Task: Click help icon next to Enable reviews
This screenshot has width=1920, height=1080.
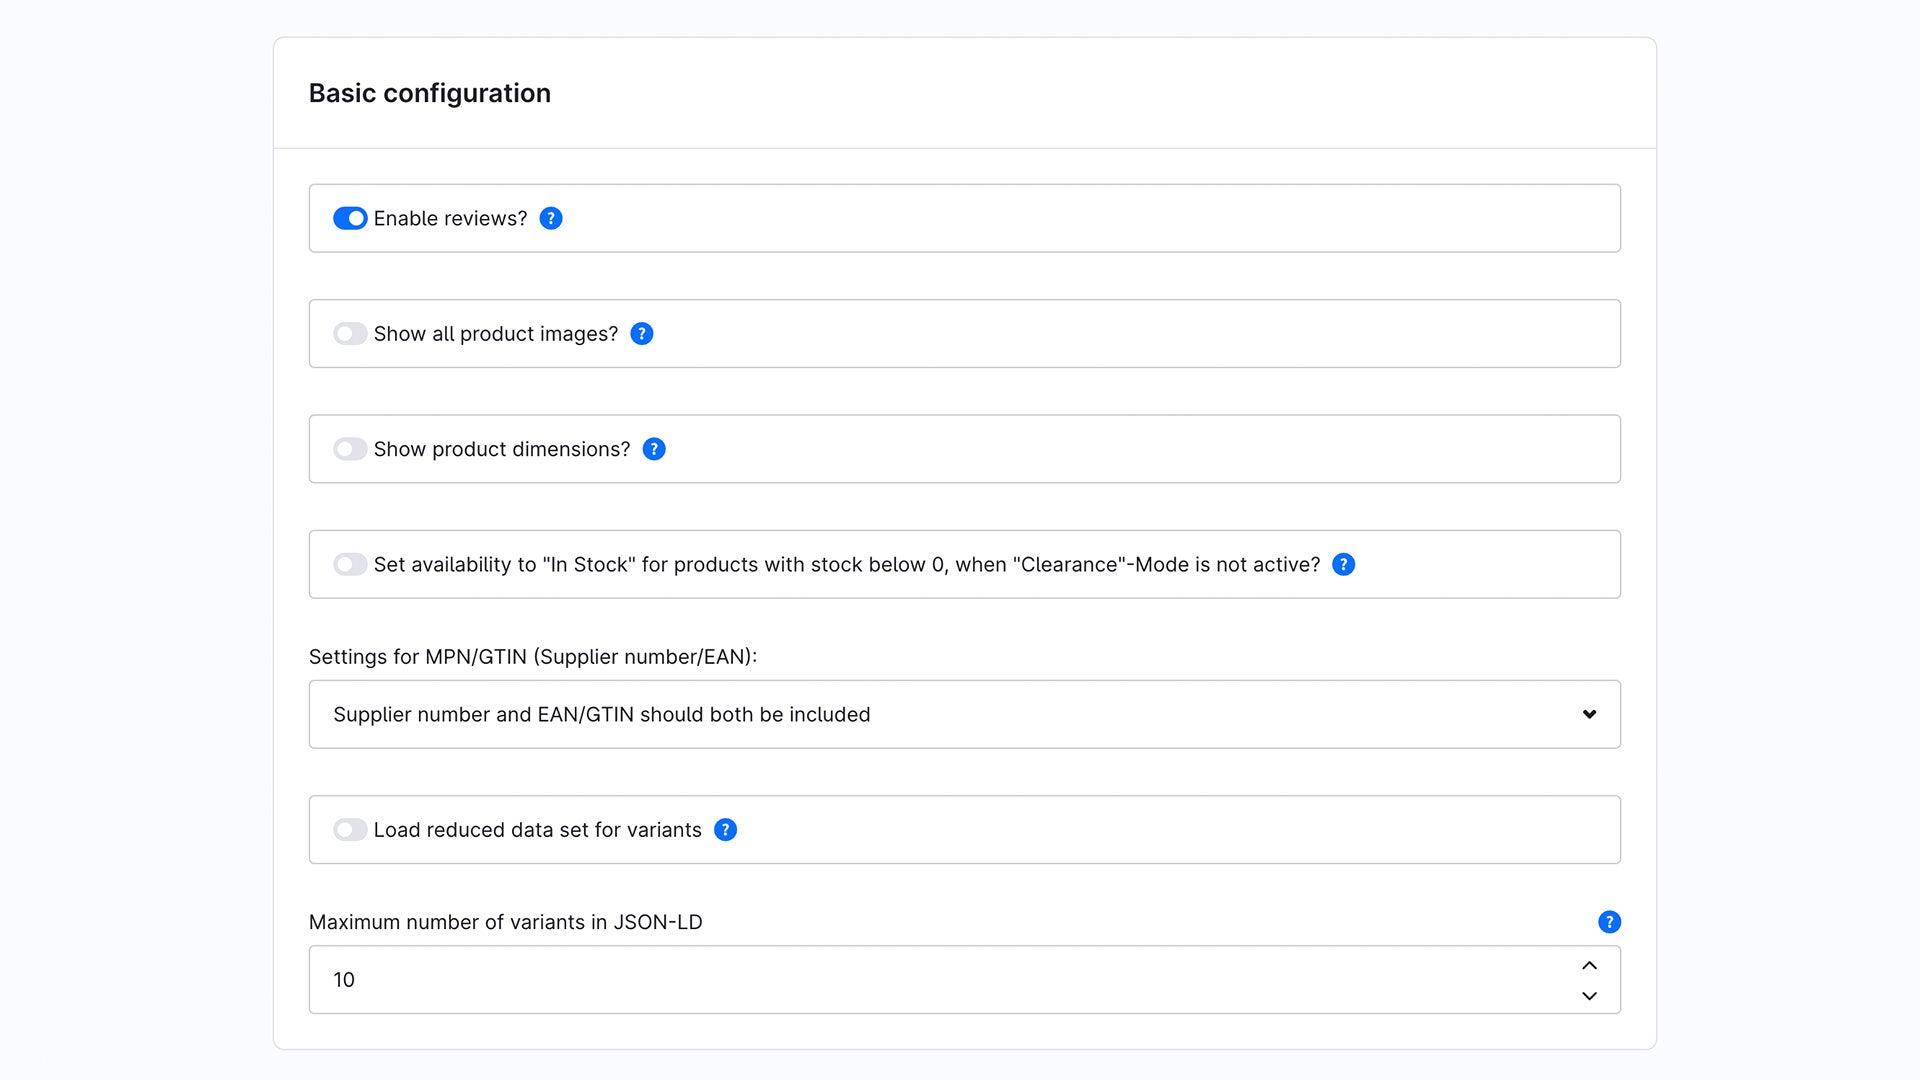Action: tap(551, 218)
